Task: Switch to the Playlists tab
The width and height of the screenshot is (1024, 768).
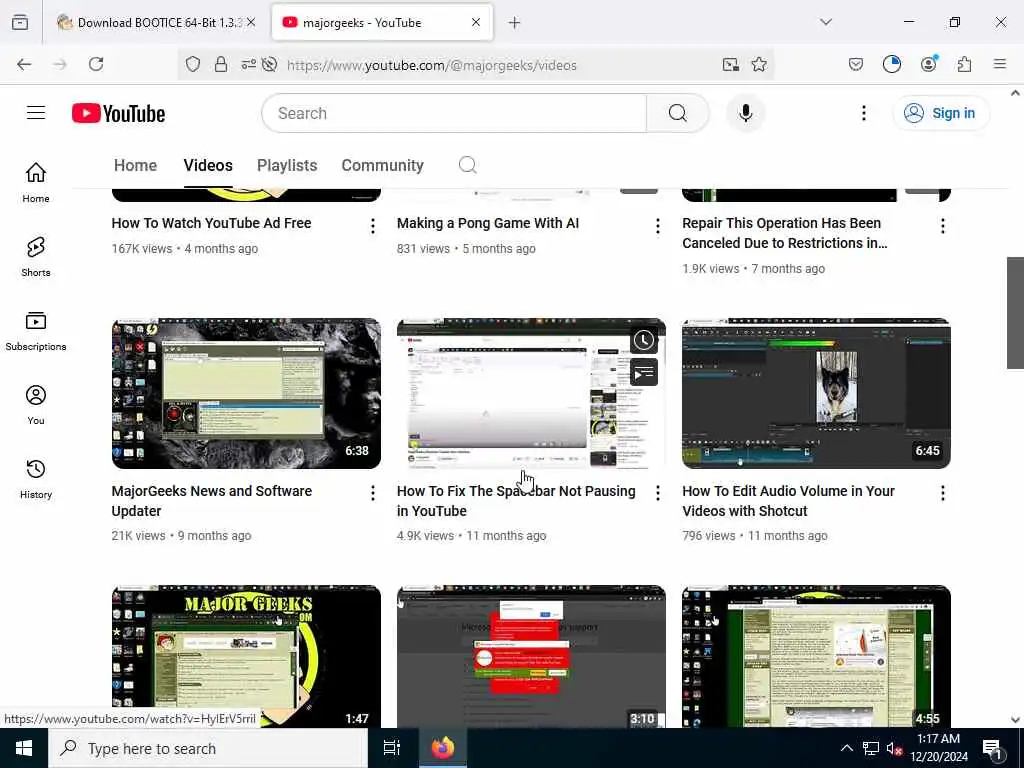Action: point(287,165)
